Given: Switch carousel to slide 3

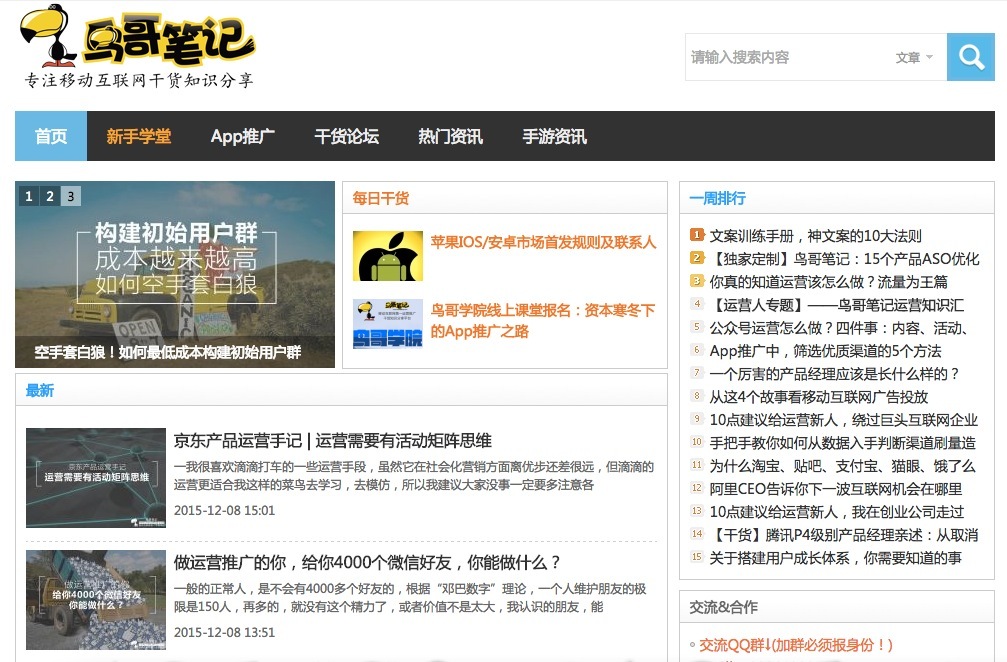Looking at the screenshot, I should pyautogui.click(x=70, y=196).
